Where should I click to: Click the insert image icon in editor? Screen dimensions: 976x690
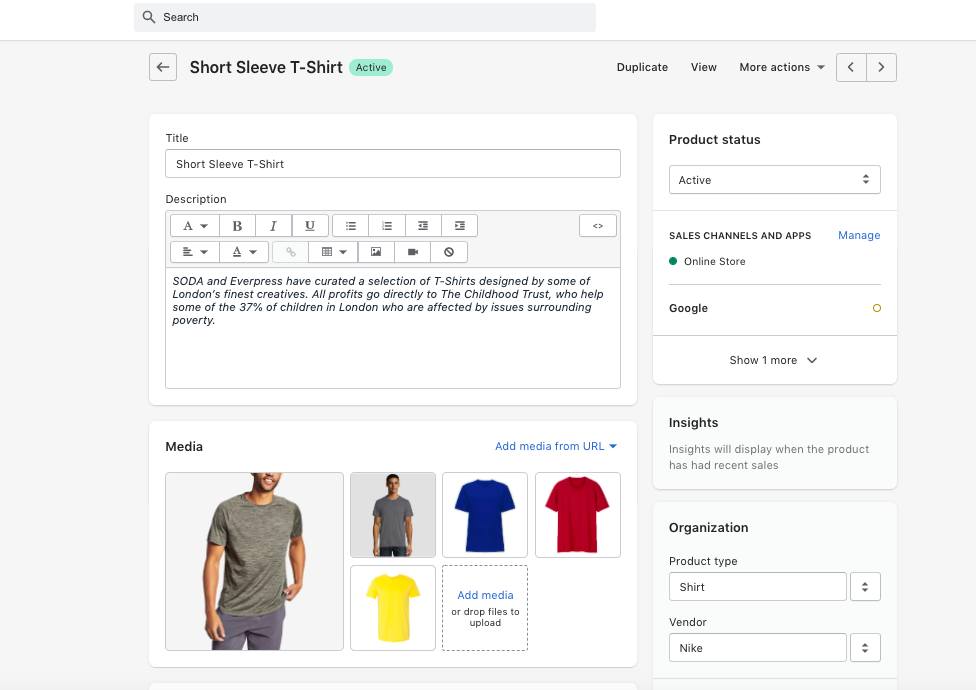(x=376, y=252)
